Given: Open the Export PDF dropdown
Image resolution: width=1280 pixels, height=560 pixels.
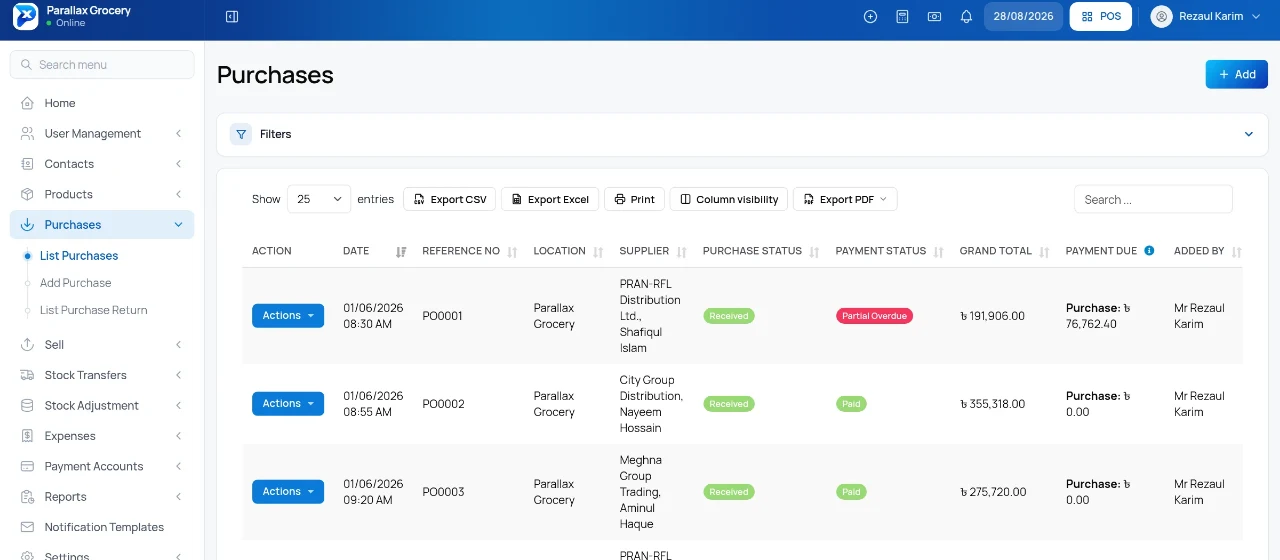Looking at the screenshot, I should [845, 199].
